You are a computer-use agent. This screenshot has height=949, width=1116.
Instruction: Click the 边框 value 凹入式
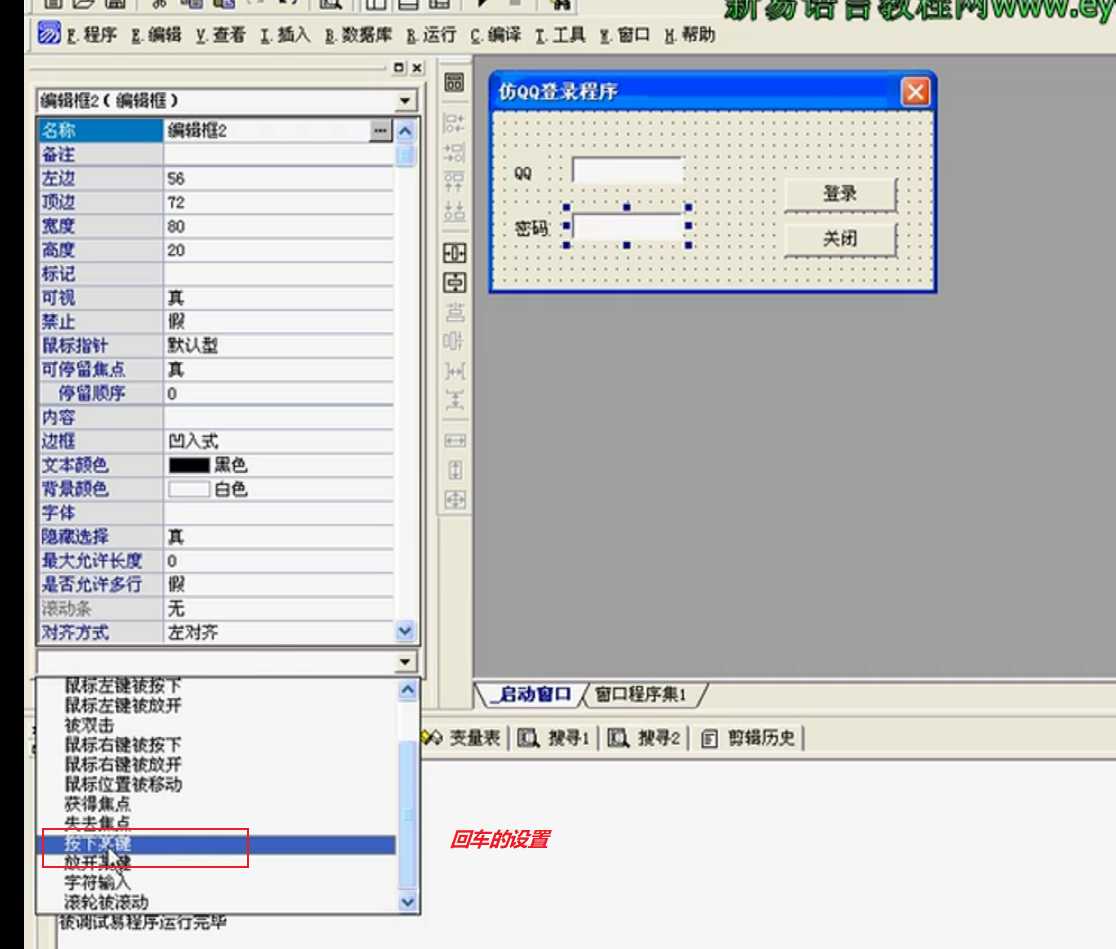193,441
